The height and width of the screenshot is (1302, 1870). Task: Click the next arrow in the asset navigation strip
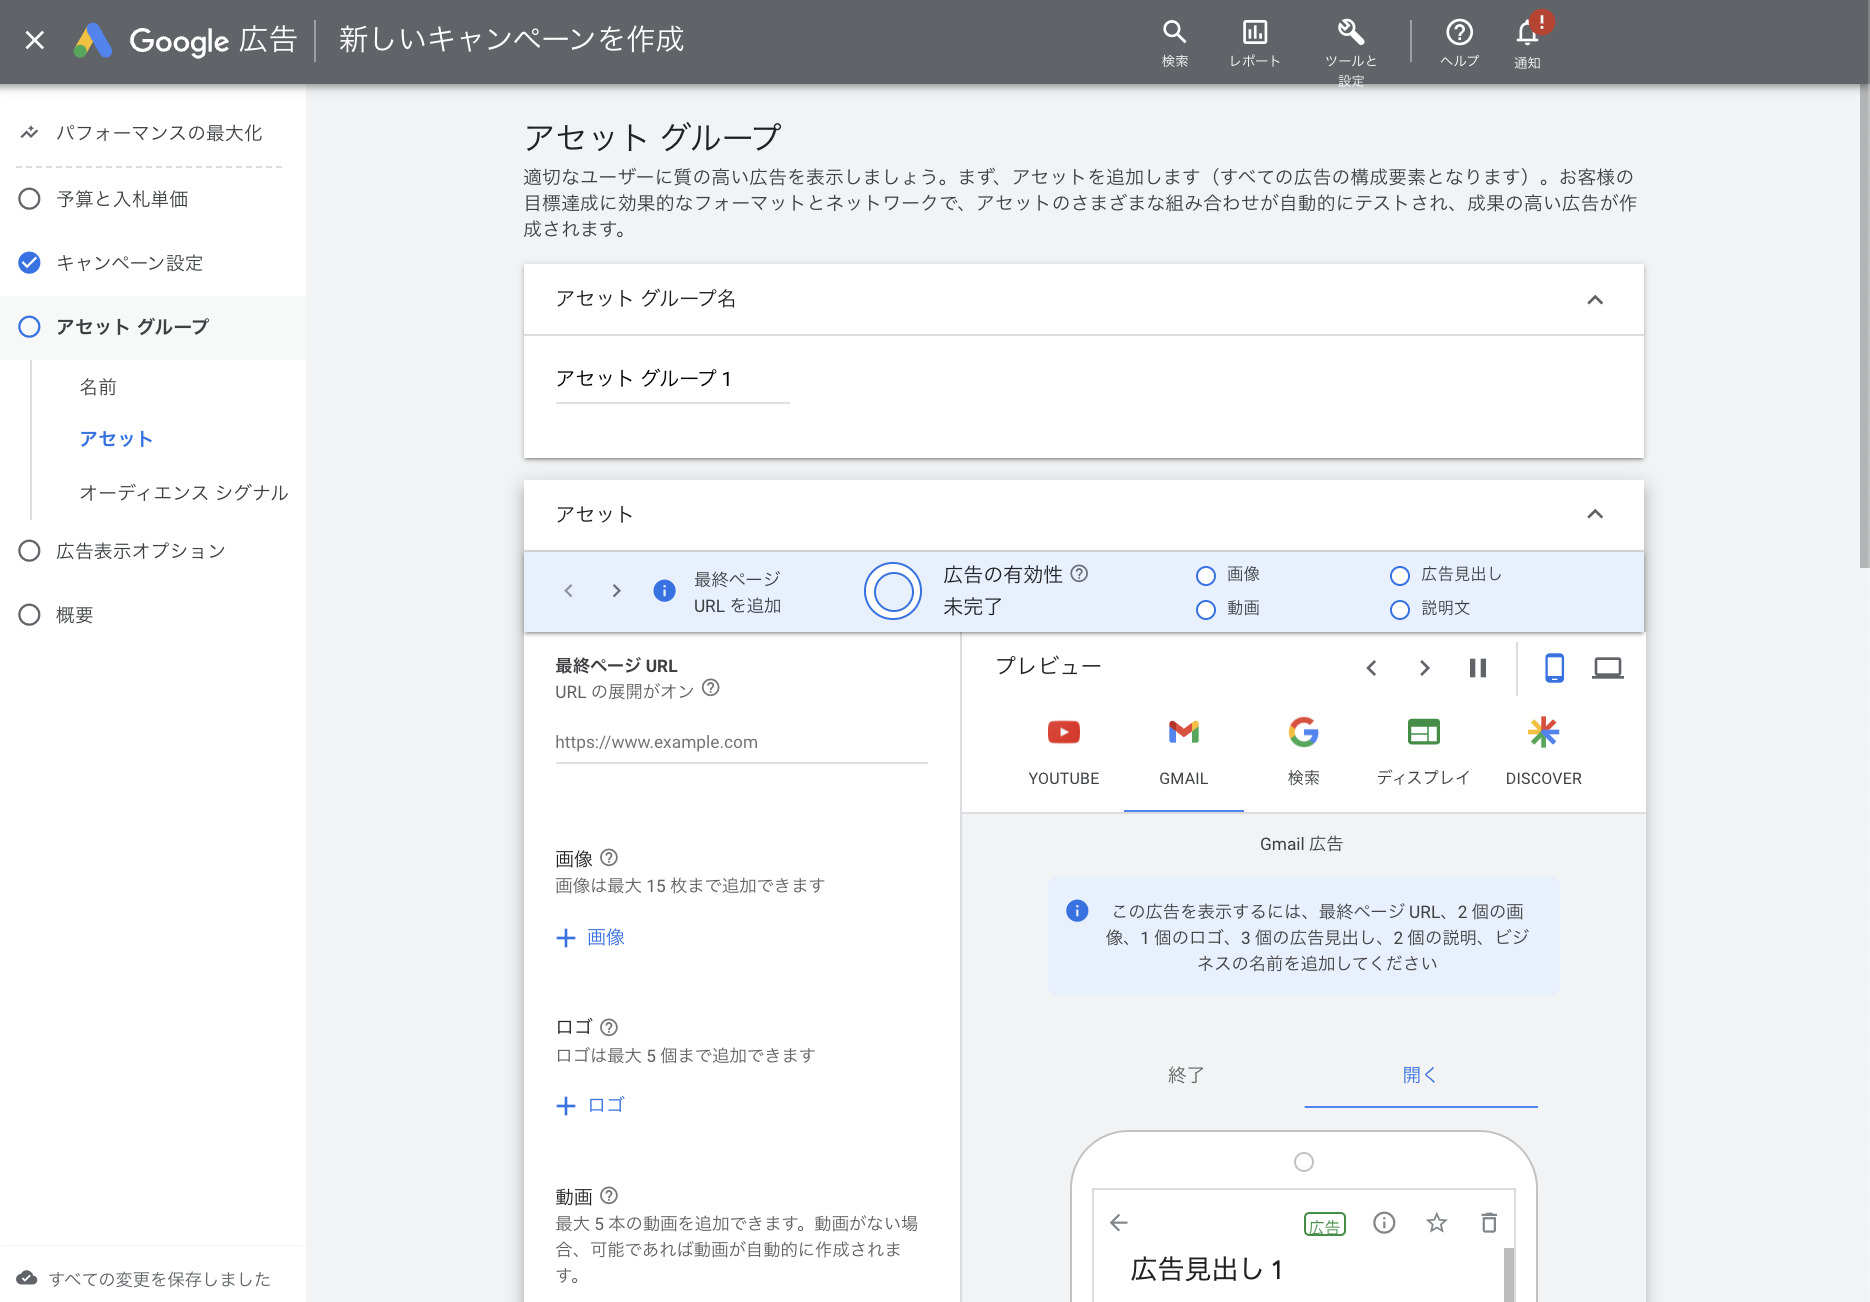[x=616, y=590]
